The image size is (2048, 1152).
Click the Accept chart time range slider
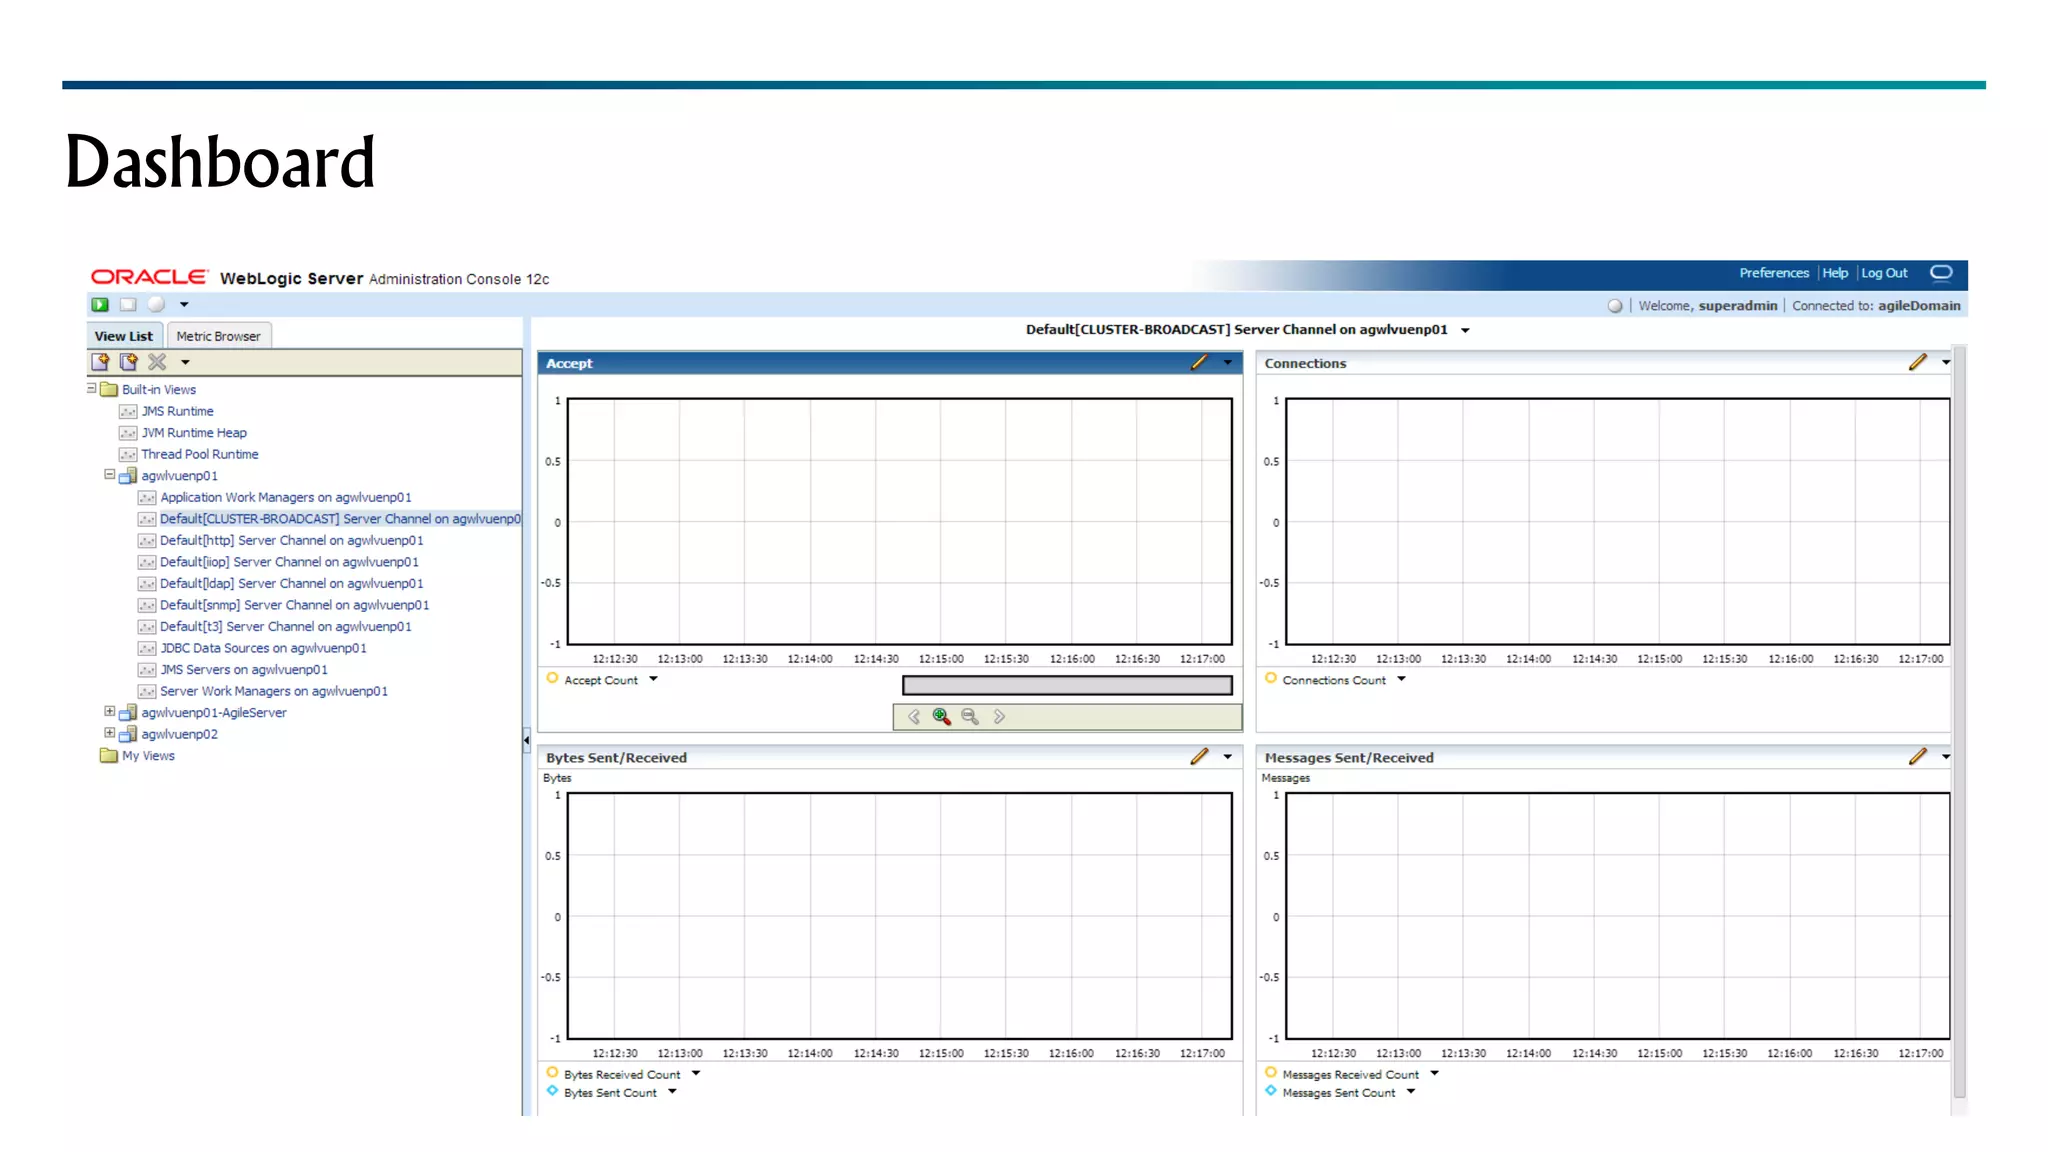click(x=1066, y=685)
